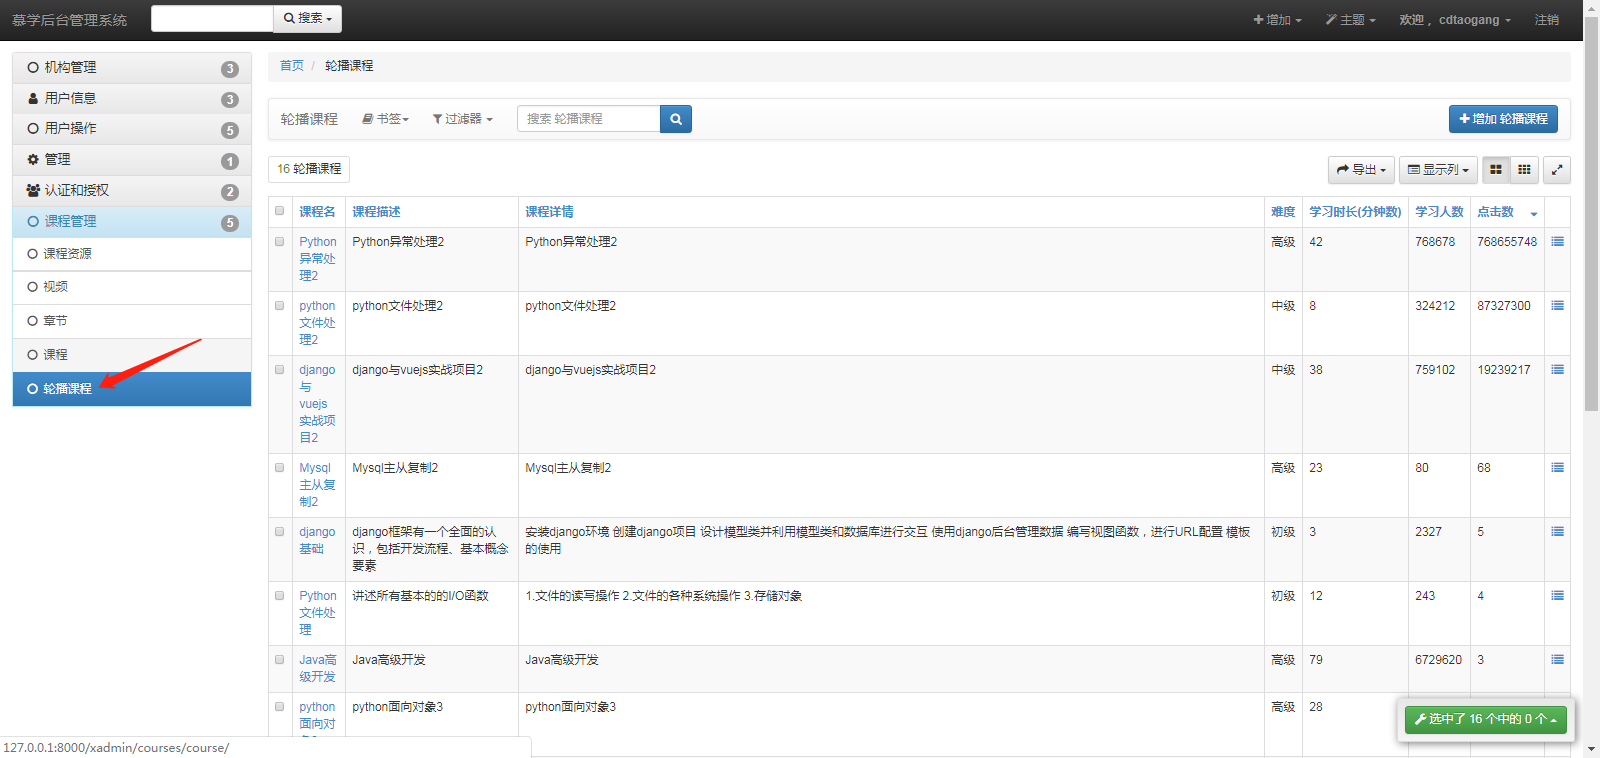The image size is (1600, 758).
Task: Open 课程 in sidebar
Action: point(132,355)
